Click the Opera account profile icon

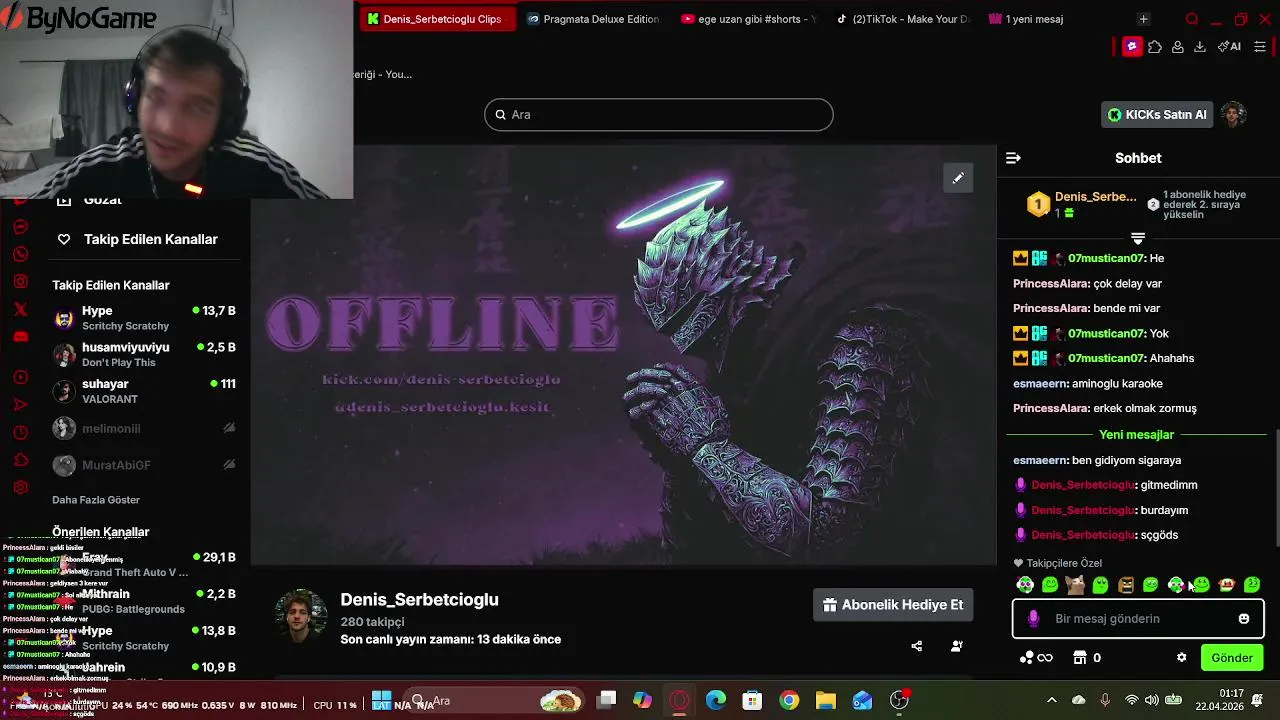coord(1178,47)
